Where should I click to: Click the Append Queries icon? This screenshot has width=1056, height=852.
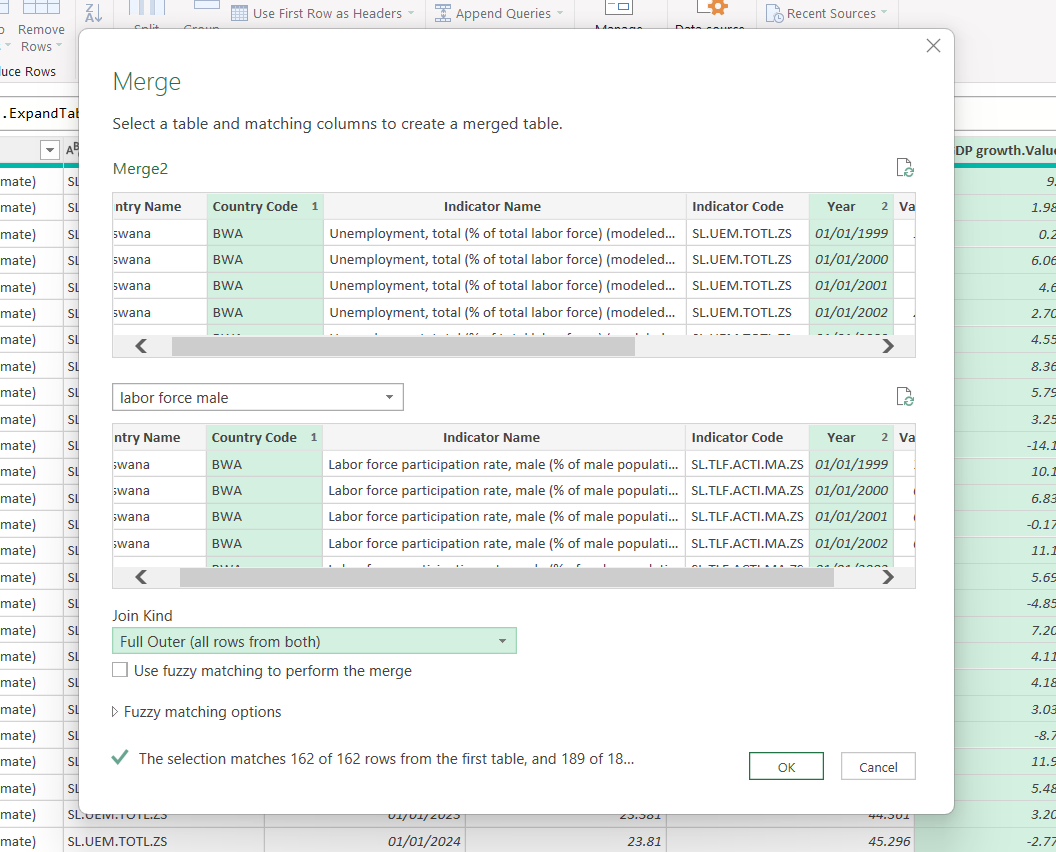pyautogui.click(x=442, y=13)
